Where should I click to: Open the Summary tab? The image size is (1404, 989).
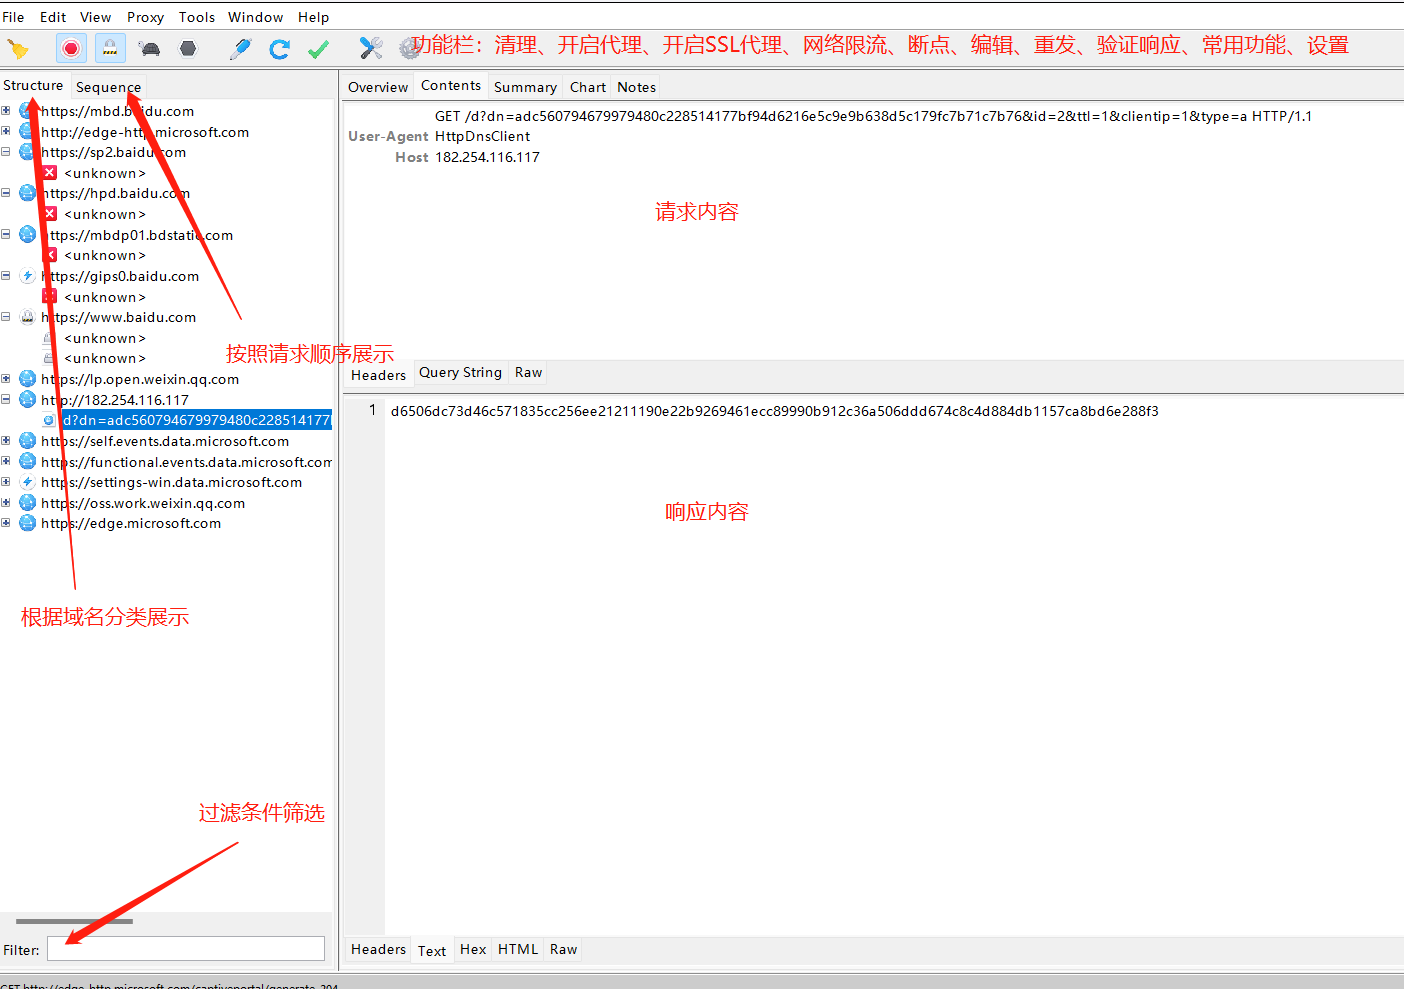525,87
